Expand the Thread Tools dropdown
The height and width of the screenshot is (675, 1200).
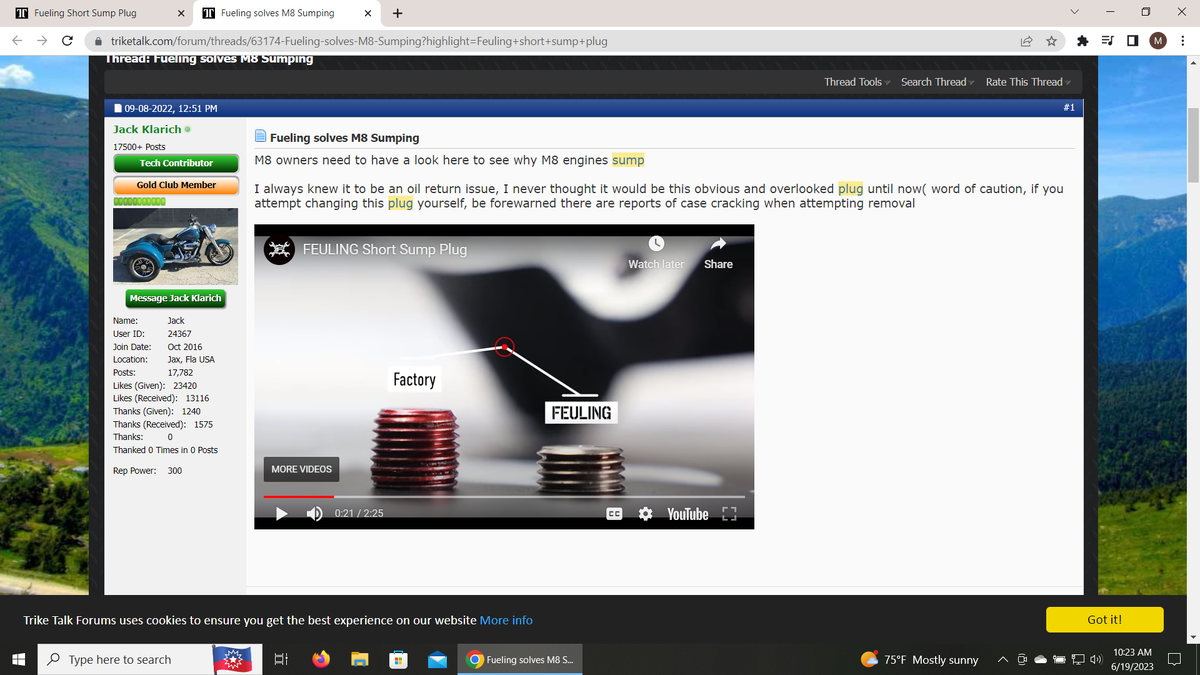[x=857, y=82]
